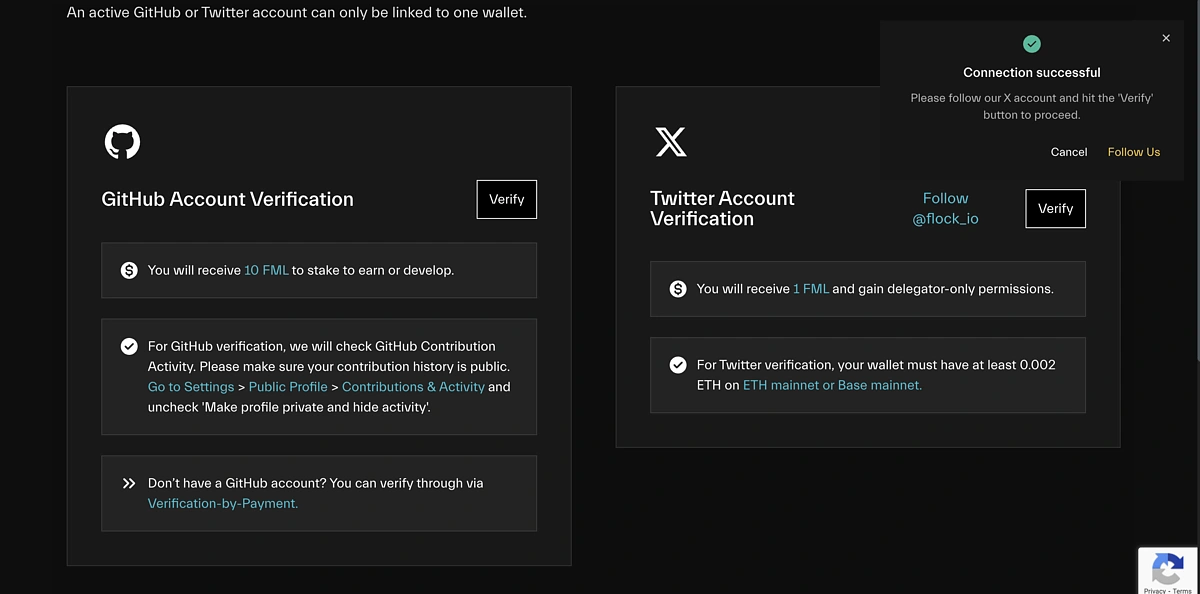Open the Contributions & Activity link
This screenshot has width=1200, height=594.
click(x=413, y=387)
